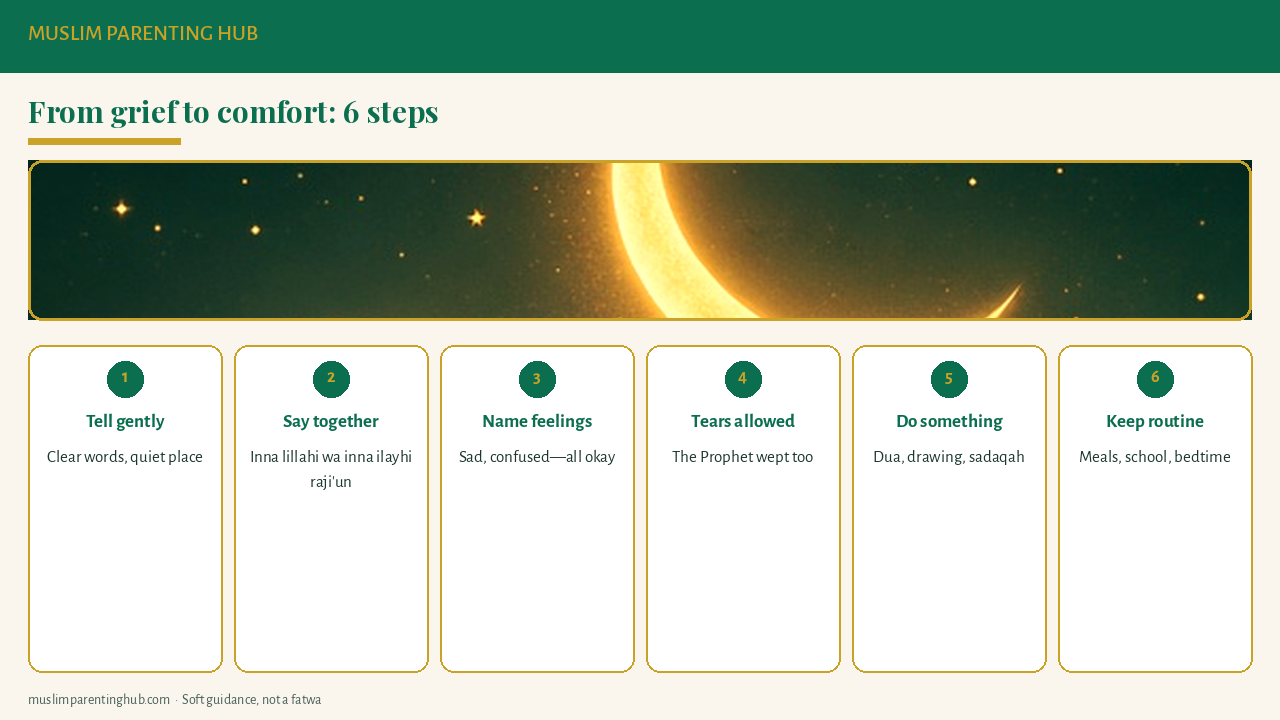Select the "Keep routine" card title
Image resolution: width=1280 pixels, height=720 pixels.
coord(1155,421)
